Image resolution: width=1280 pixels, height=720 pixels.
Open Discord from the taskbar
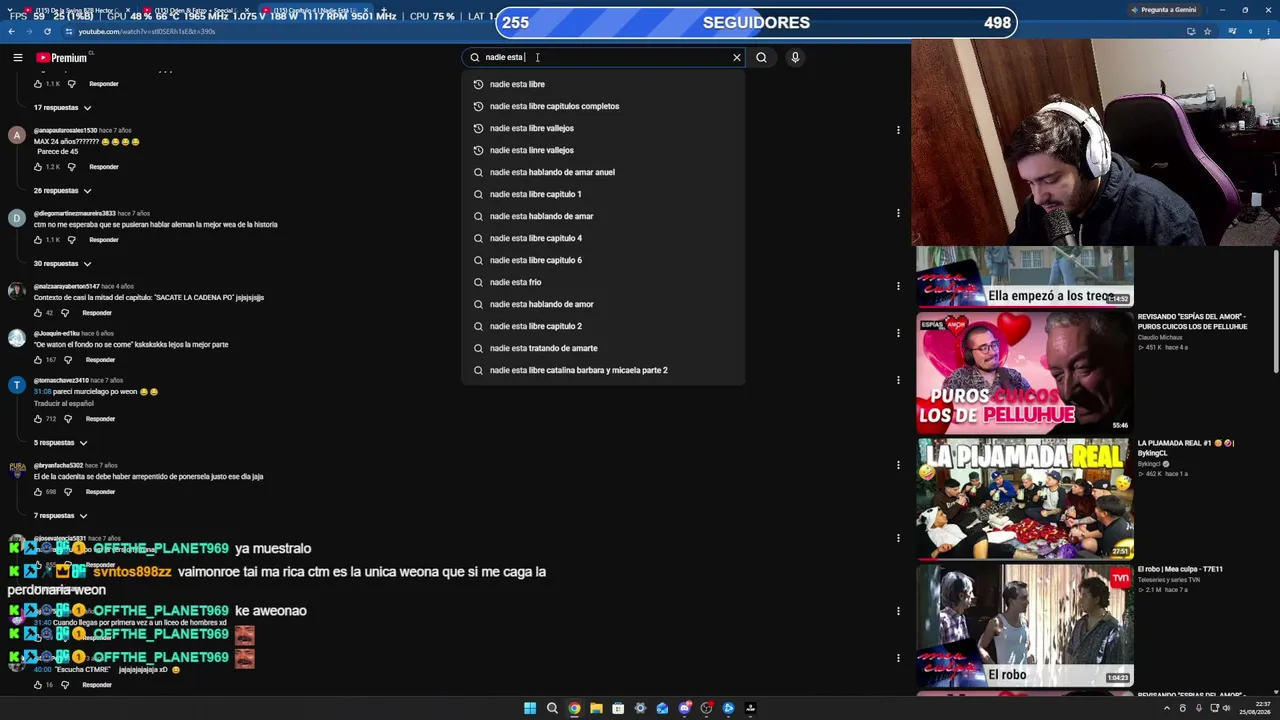[x=684, y=708]
